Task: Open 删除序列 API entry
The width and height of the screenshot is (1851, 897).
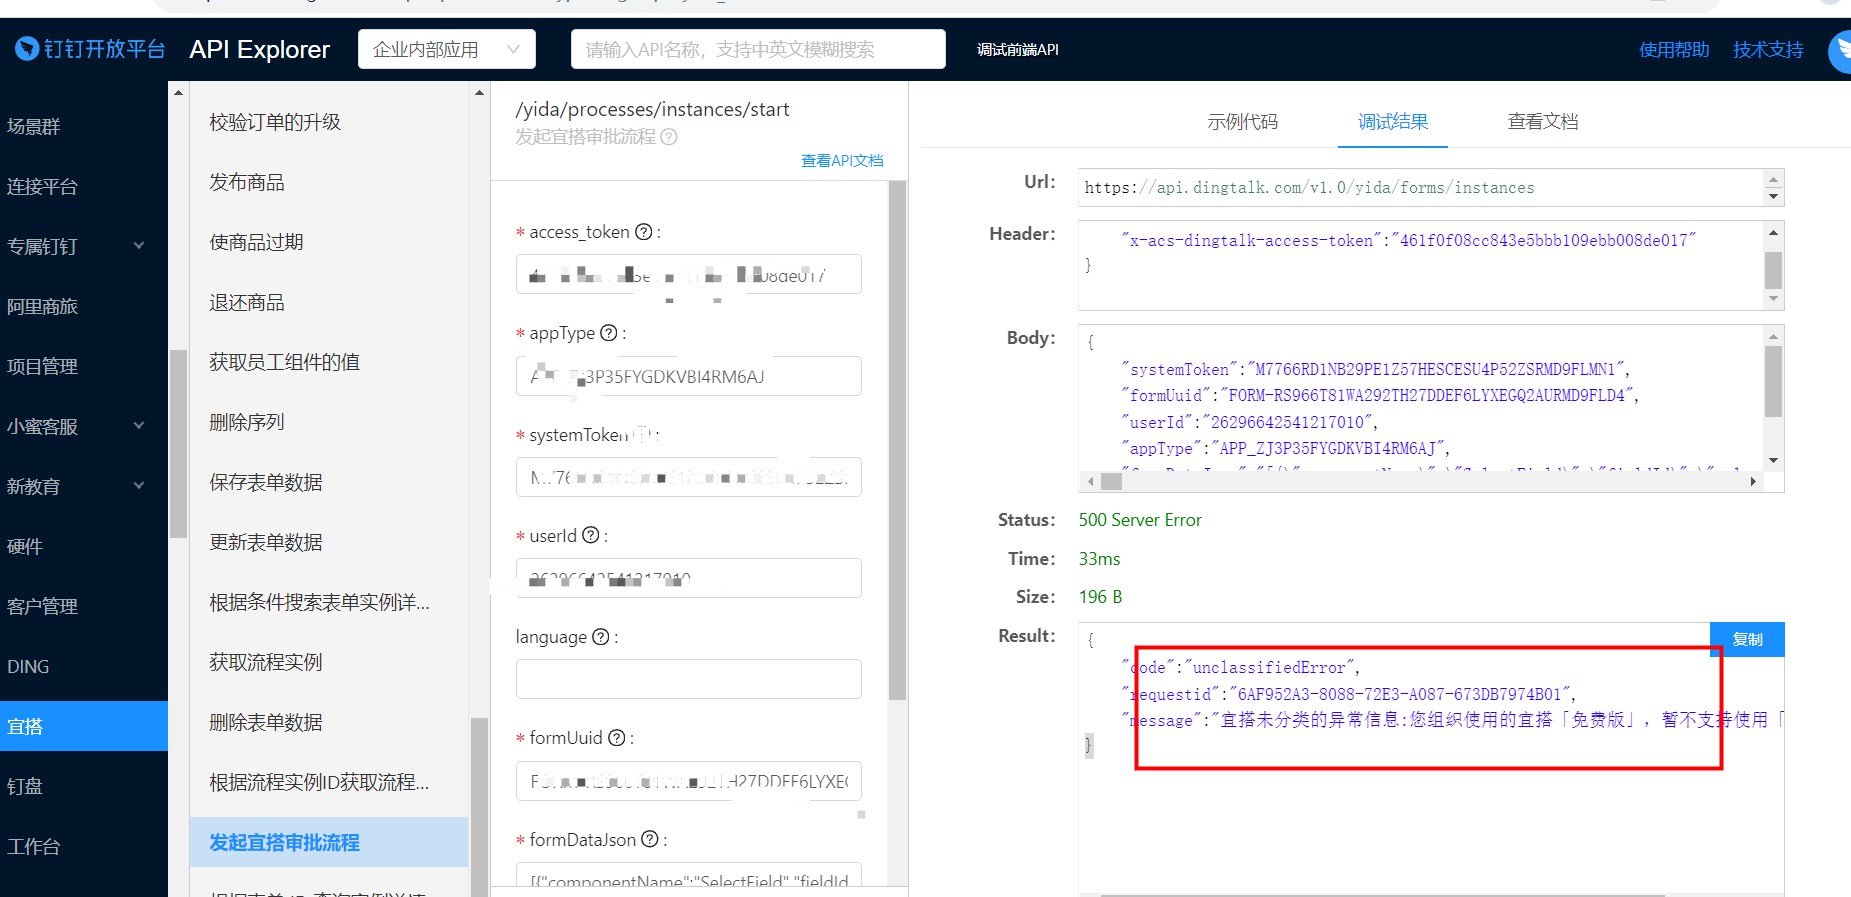Action: pos(247,422)
